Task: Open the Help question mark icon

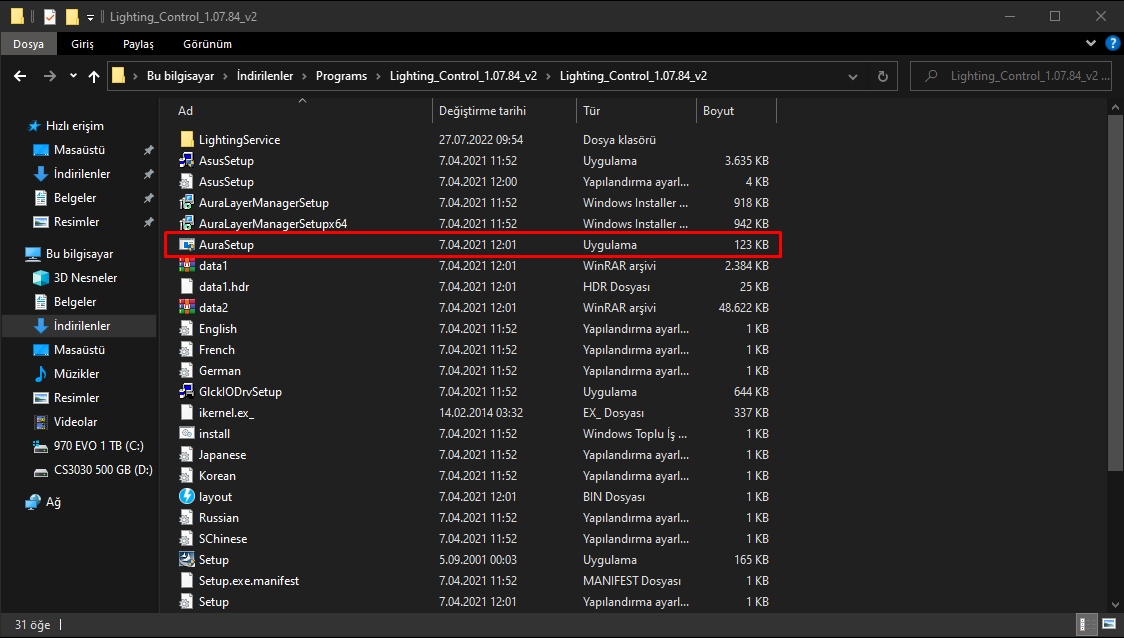Action: pyautogui.click(x=1113, y=44)
